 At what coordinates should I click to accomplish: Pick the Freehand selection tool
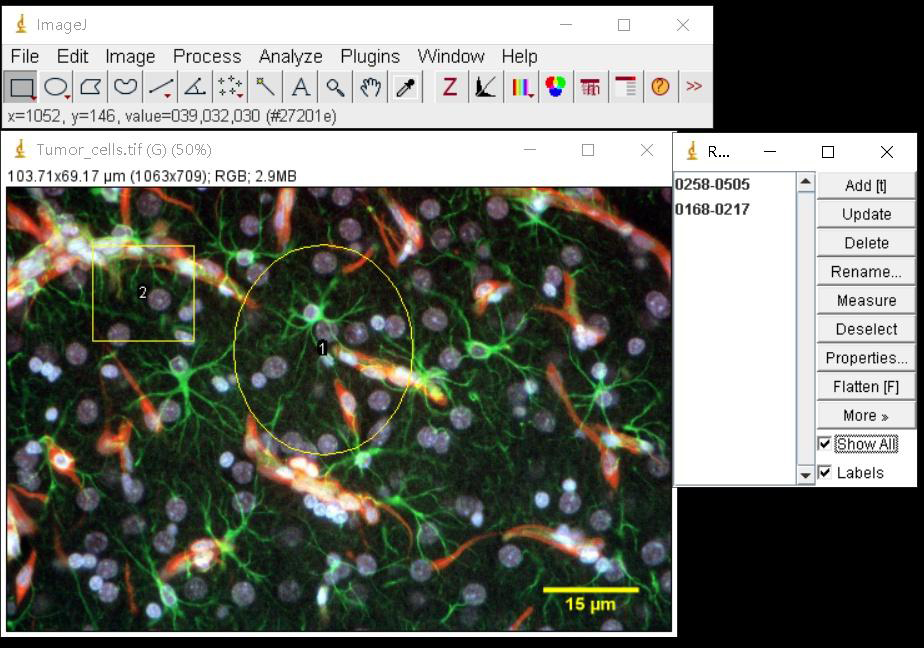coord(125,88)
